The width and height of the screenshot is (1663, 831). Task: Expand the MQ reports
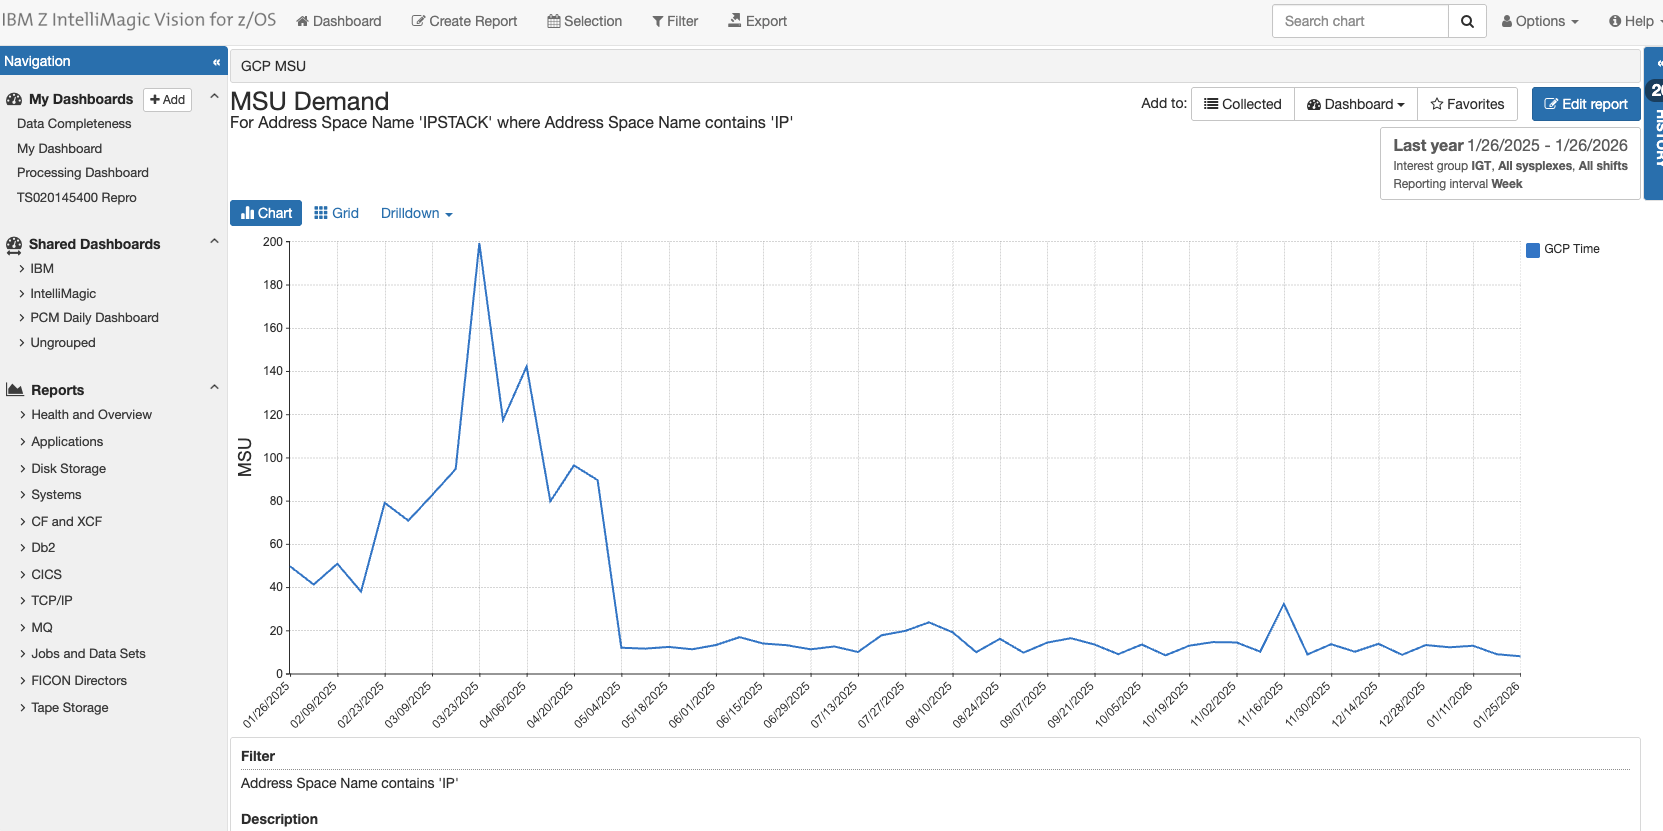pyautogui.click(x=41, y=628)
